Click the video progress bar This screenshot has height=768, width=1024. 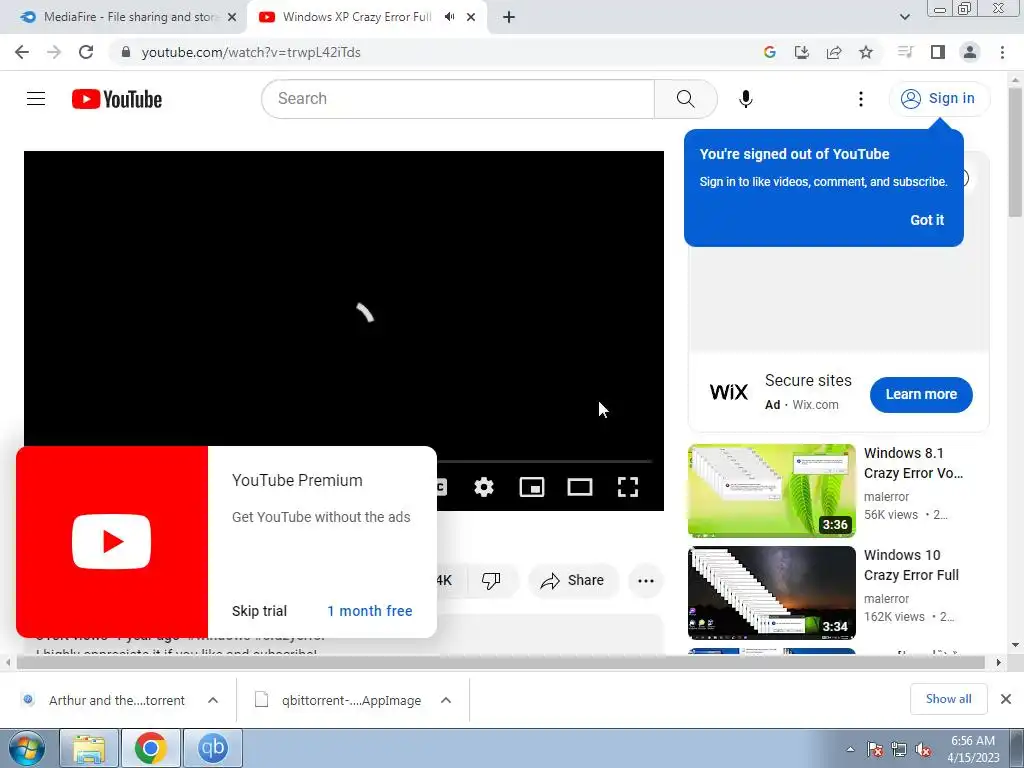(x=544, y=462)
